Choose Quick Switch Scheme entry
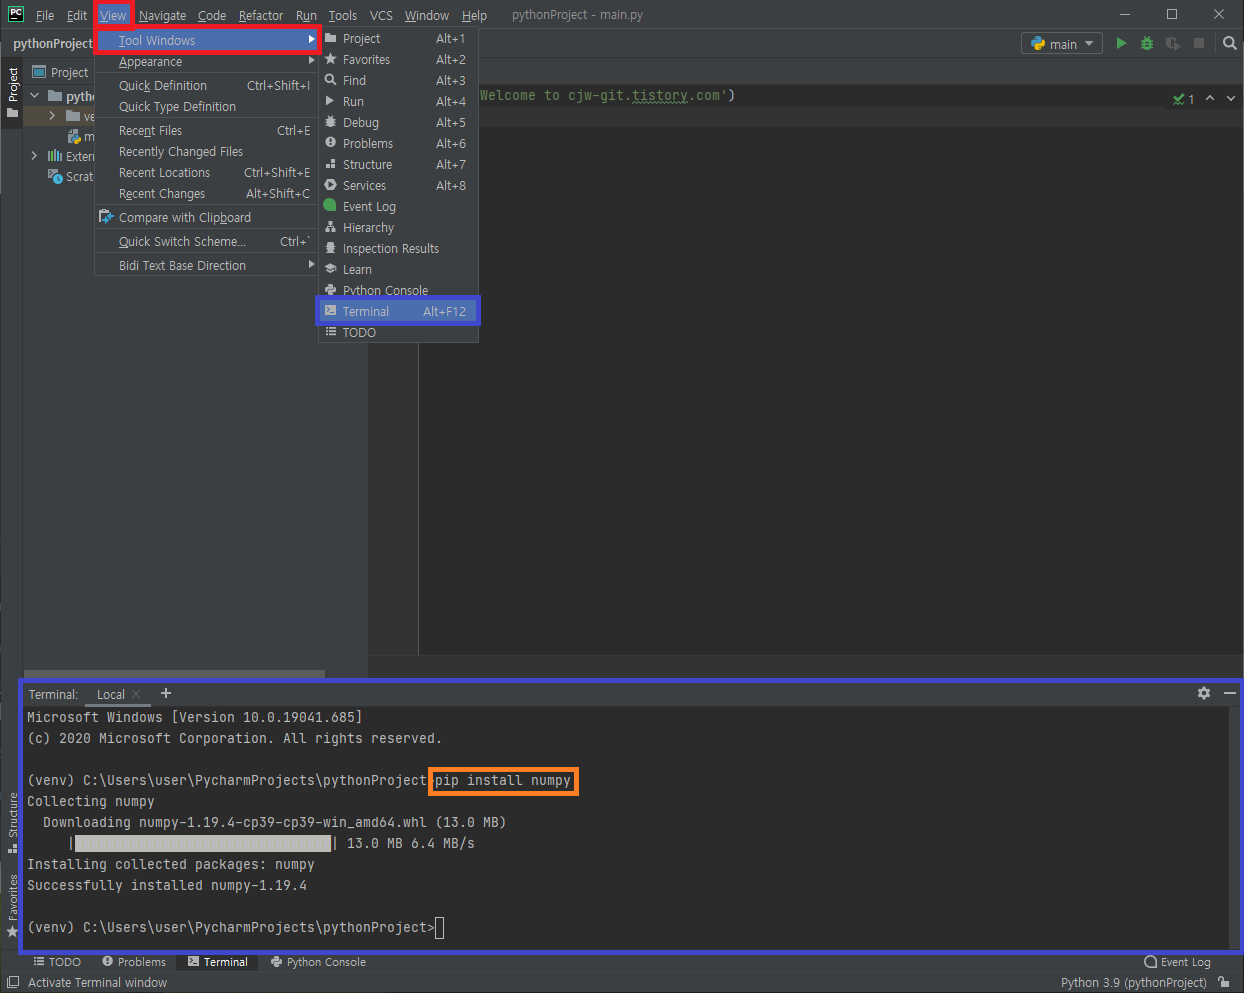The height and width of the screenshot is (993, 1244). tap(207, 242)
